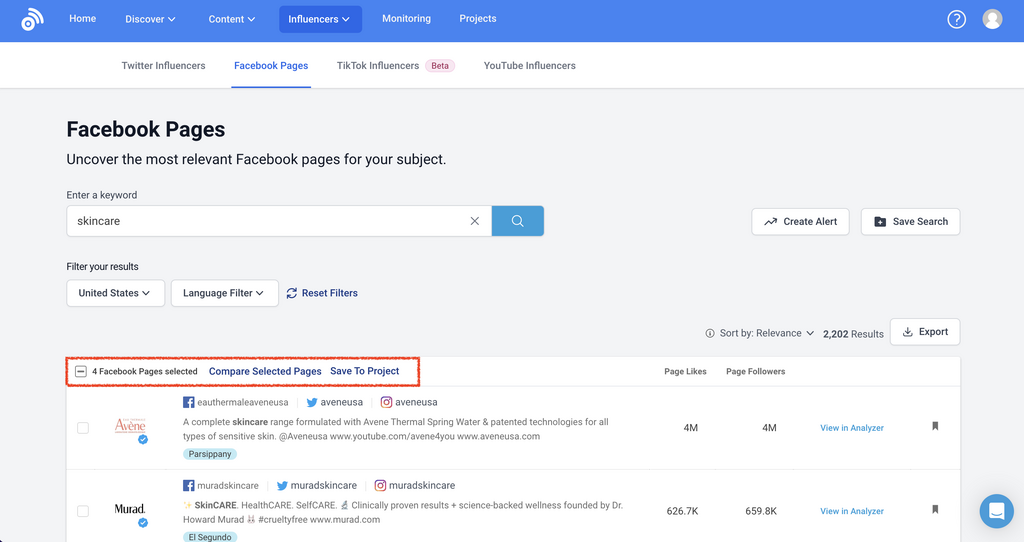The height and width of the screenshot is (542, 1024).
Task: Open the Discover menu
Action: point(150,19)
